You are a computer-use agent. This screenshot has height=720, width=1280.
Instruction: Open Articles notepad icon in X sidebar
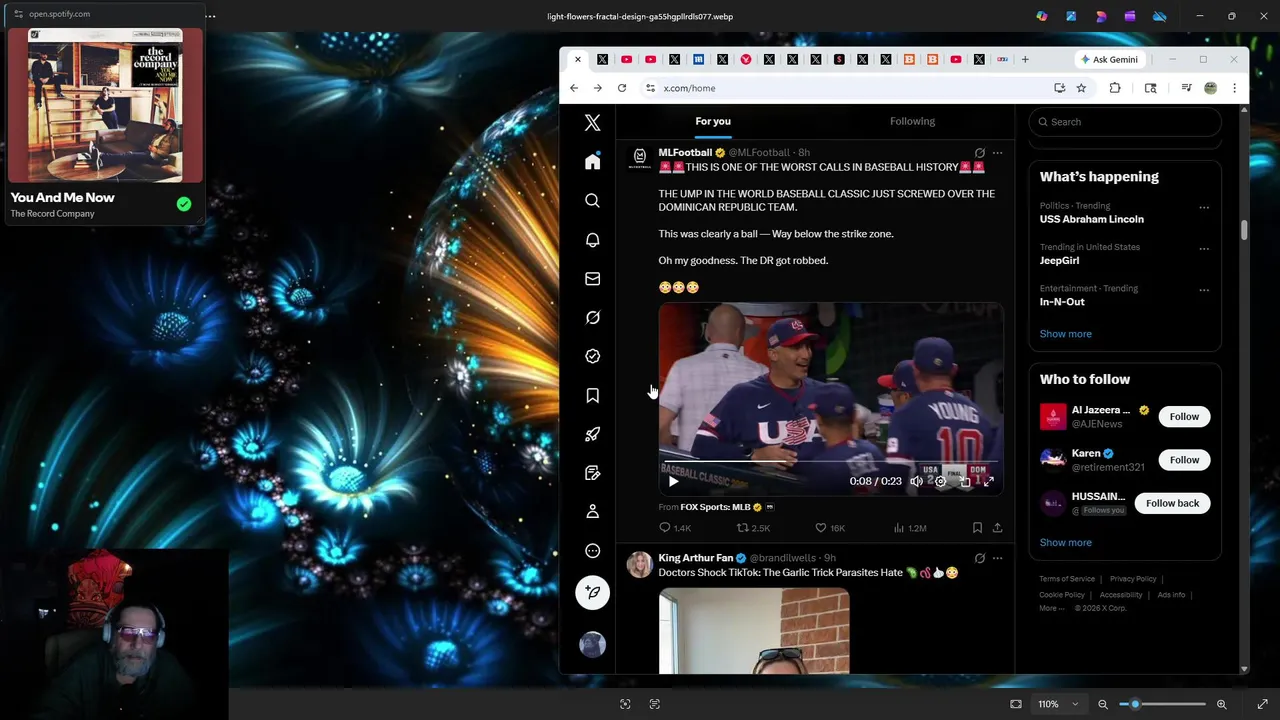click(592, 473)
